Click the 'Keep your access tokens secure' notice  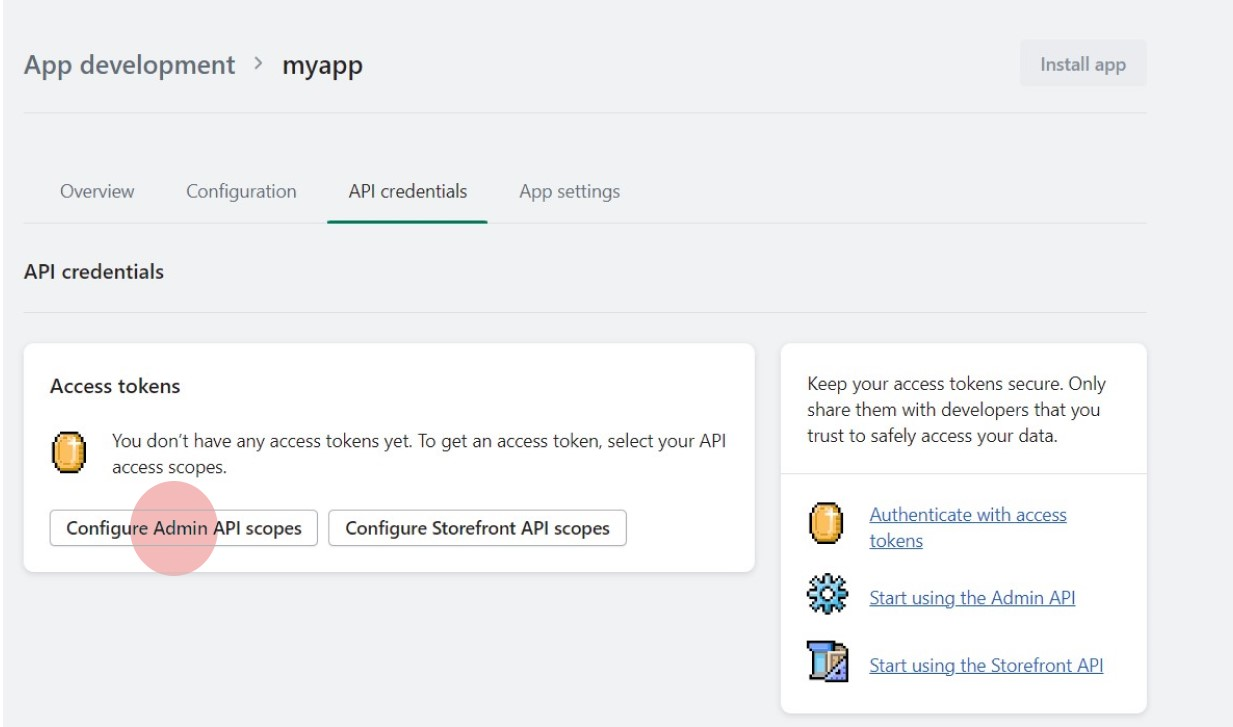(957, 410)
